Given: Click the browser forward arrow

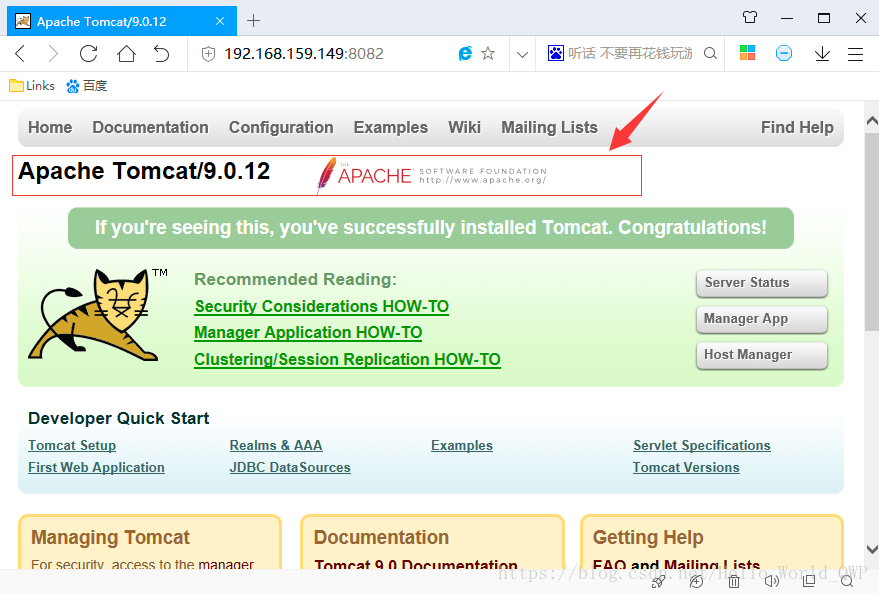Looking at the screenshot, I should [x=53, y=54].
